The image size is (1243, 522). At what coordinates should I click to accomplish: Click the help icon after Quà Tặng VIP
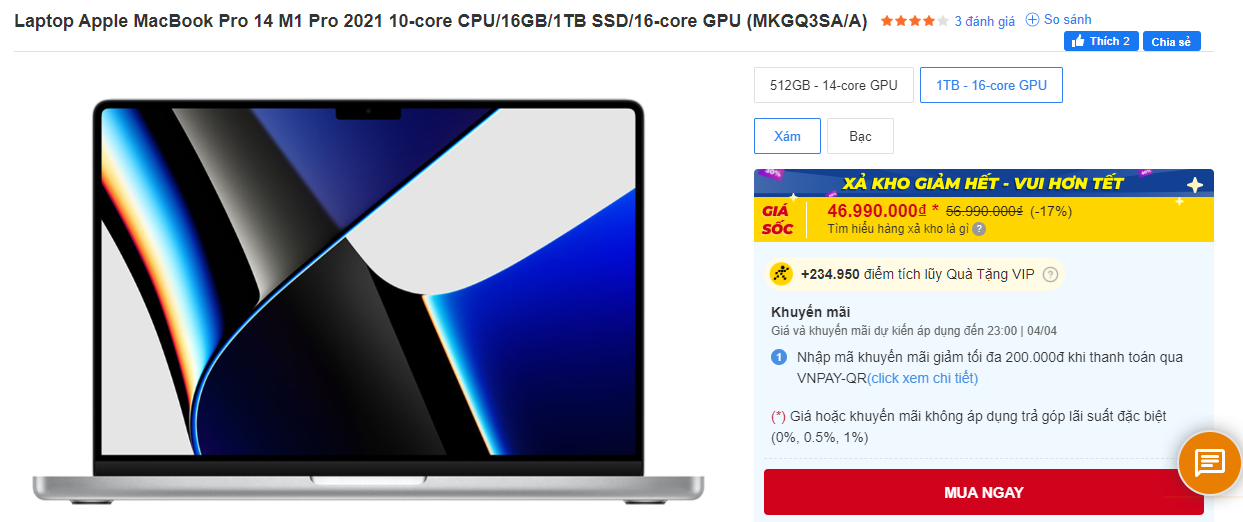(1050, 274)
